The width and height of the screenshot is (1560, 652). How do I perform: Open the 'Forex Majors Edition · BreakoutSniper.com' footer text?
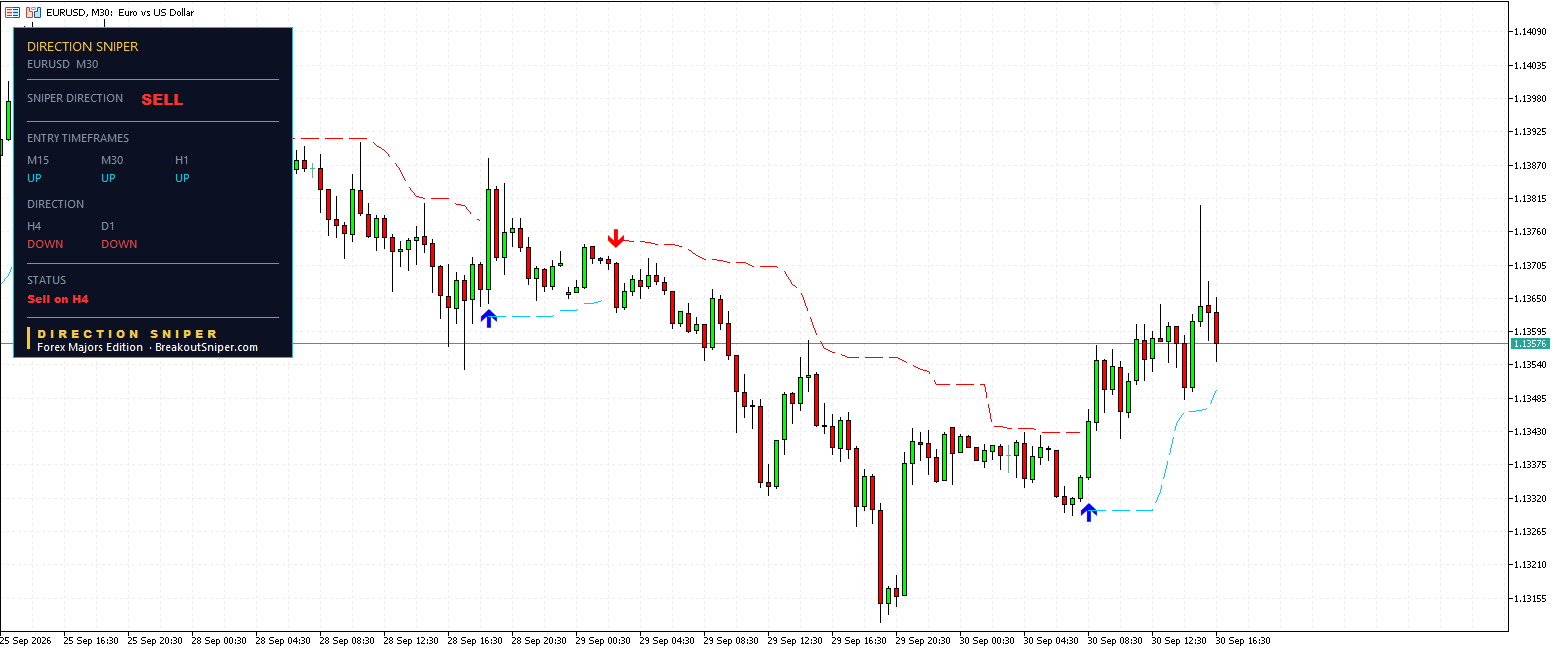coord(148,347)
